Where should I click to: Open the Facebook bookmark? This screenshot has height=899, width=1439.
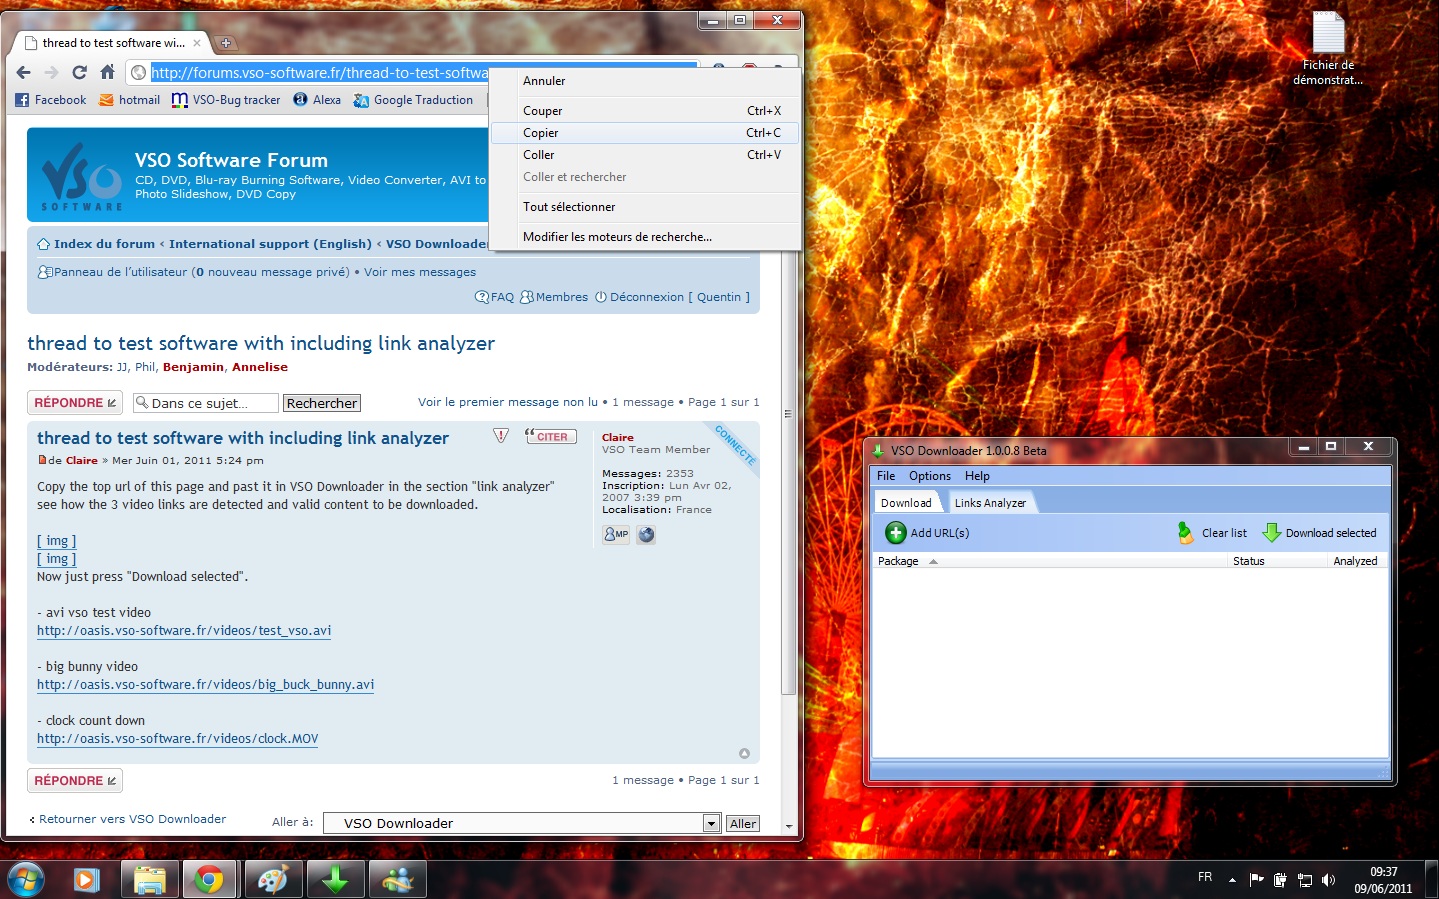pos(51,100)
